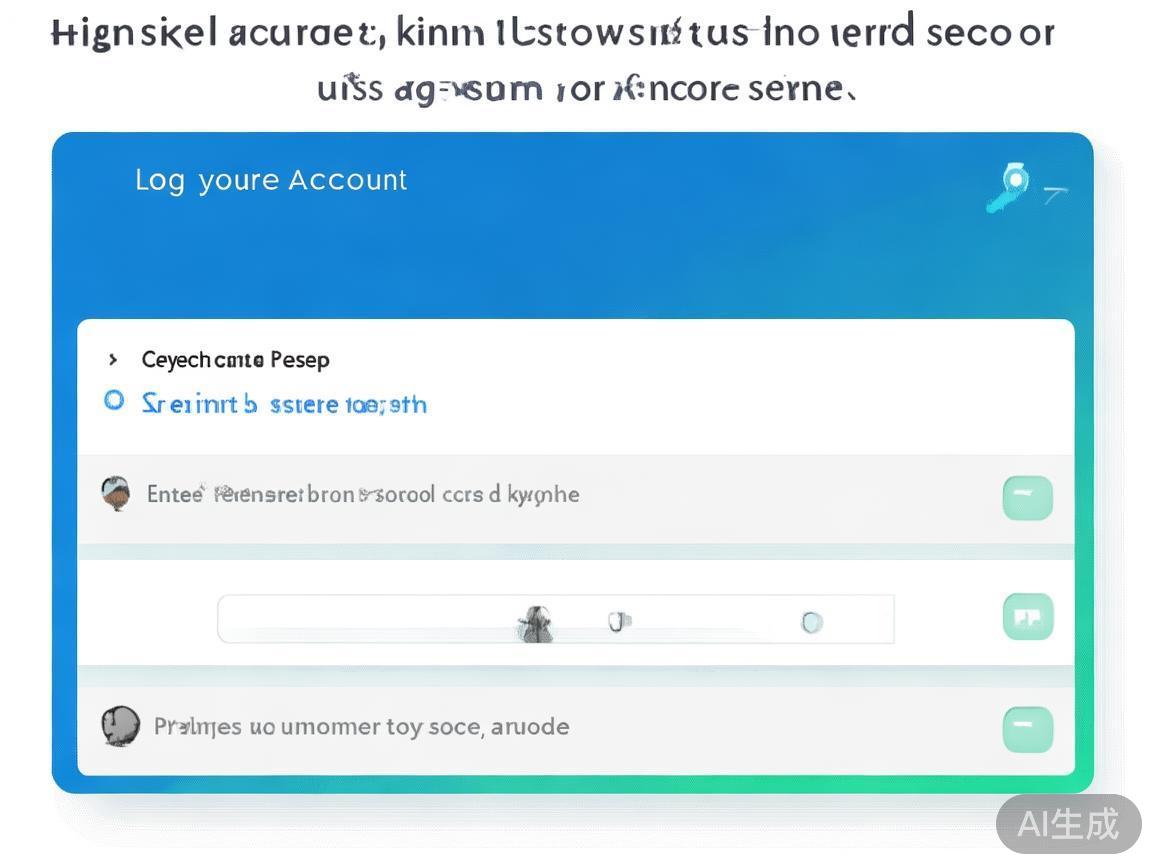Toggle the green minus button on the "Pralmjes" row
The width and height of the screenshot is (1152, 864).
tap(1027, 728)
